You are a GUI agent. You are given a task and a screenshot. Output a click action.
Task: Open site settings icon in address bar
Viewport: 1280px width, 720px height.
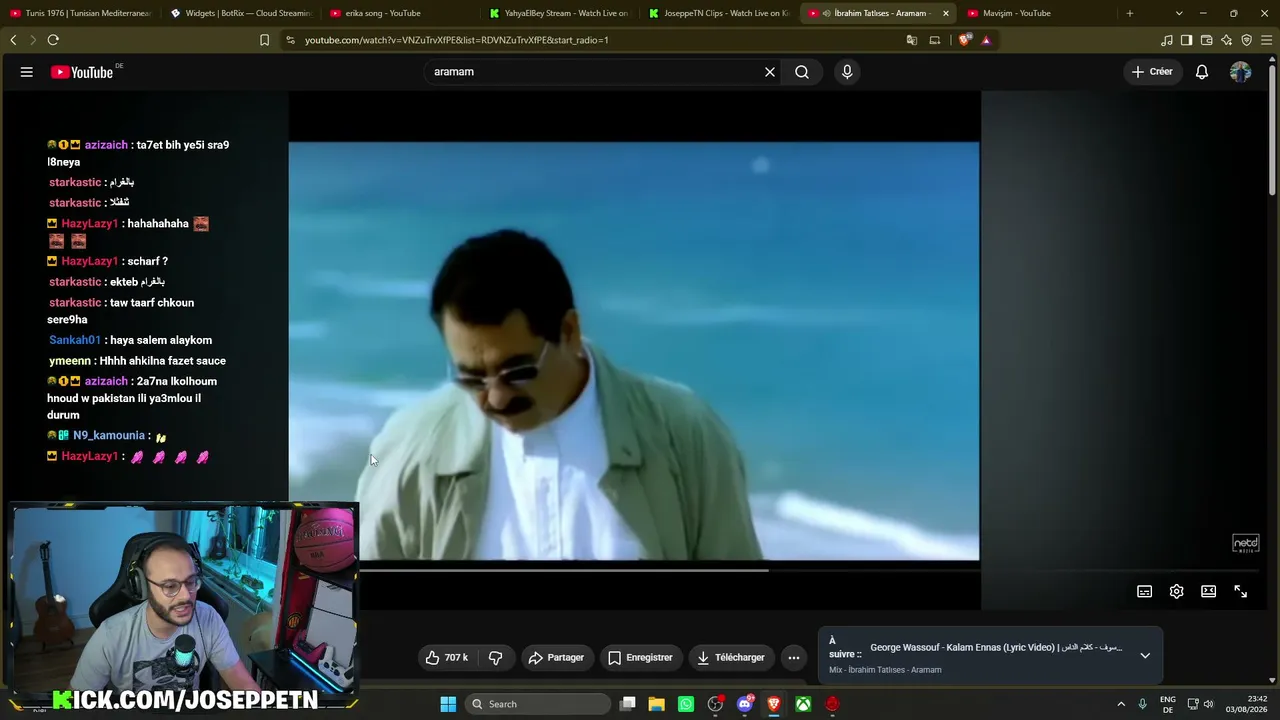pyautogui.click(x=290, y=40)
